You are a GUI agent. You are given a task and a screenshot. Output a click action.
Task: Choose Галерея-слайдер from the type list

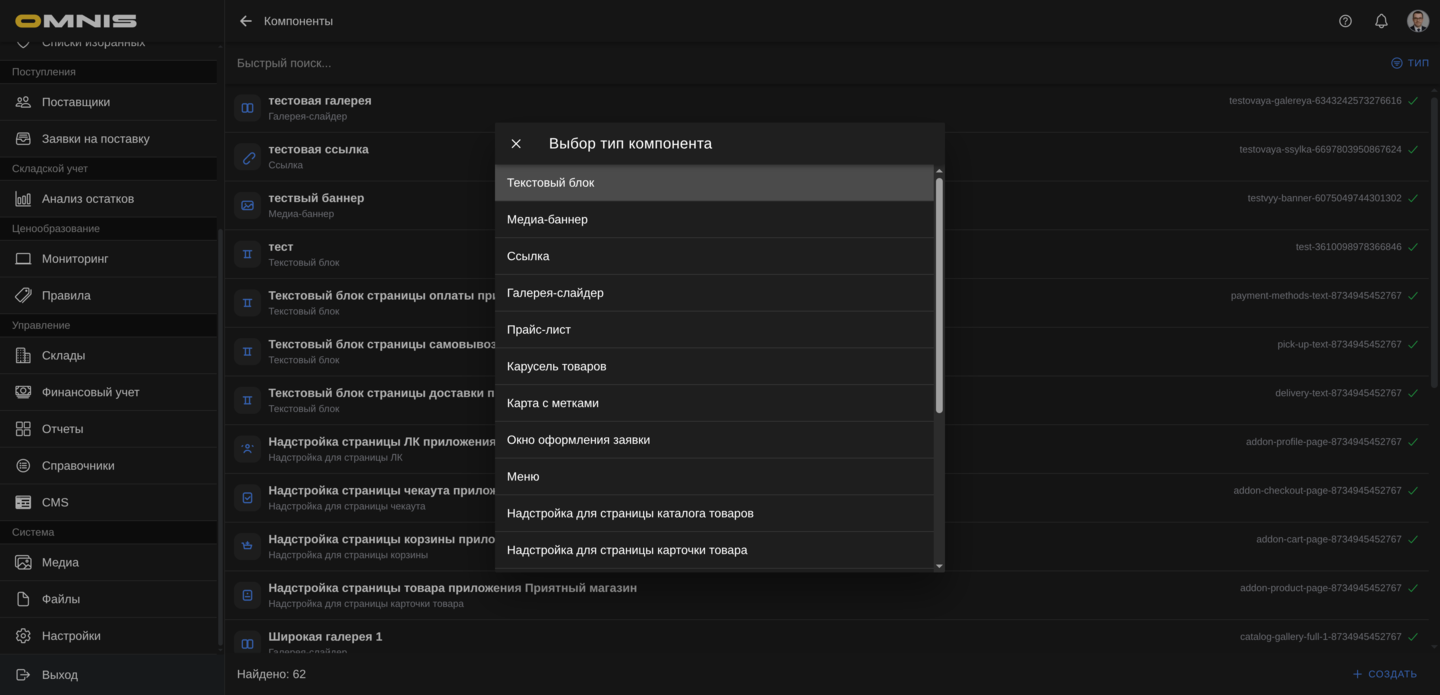(x=714, y=293)
